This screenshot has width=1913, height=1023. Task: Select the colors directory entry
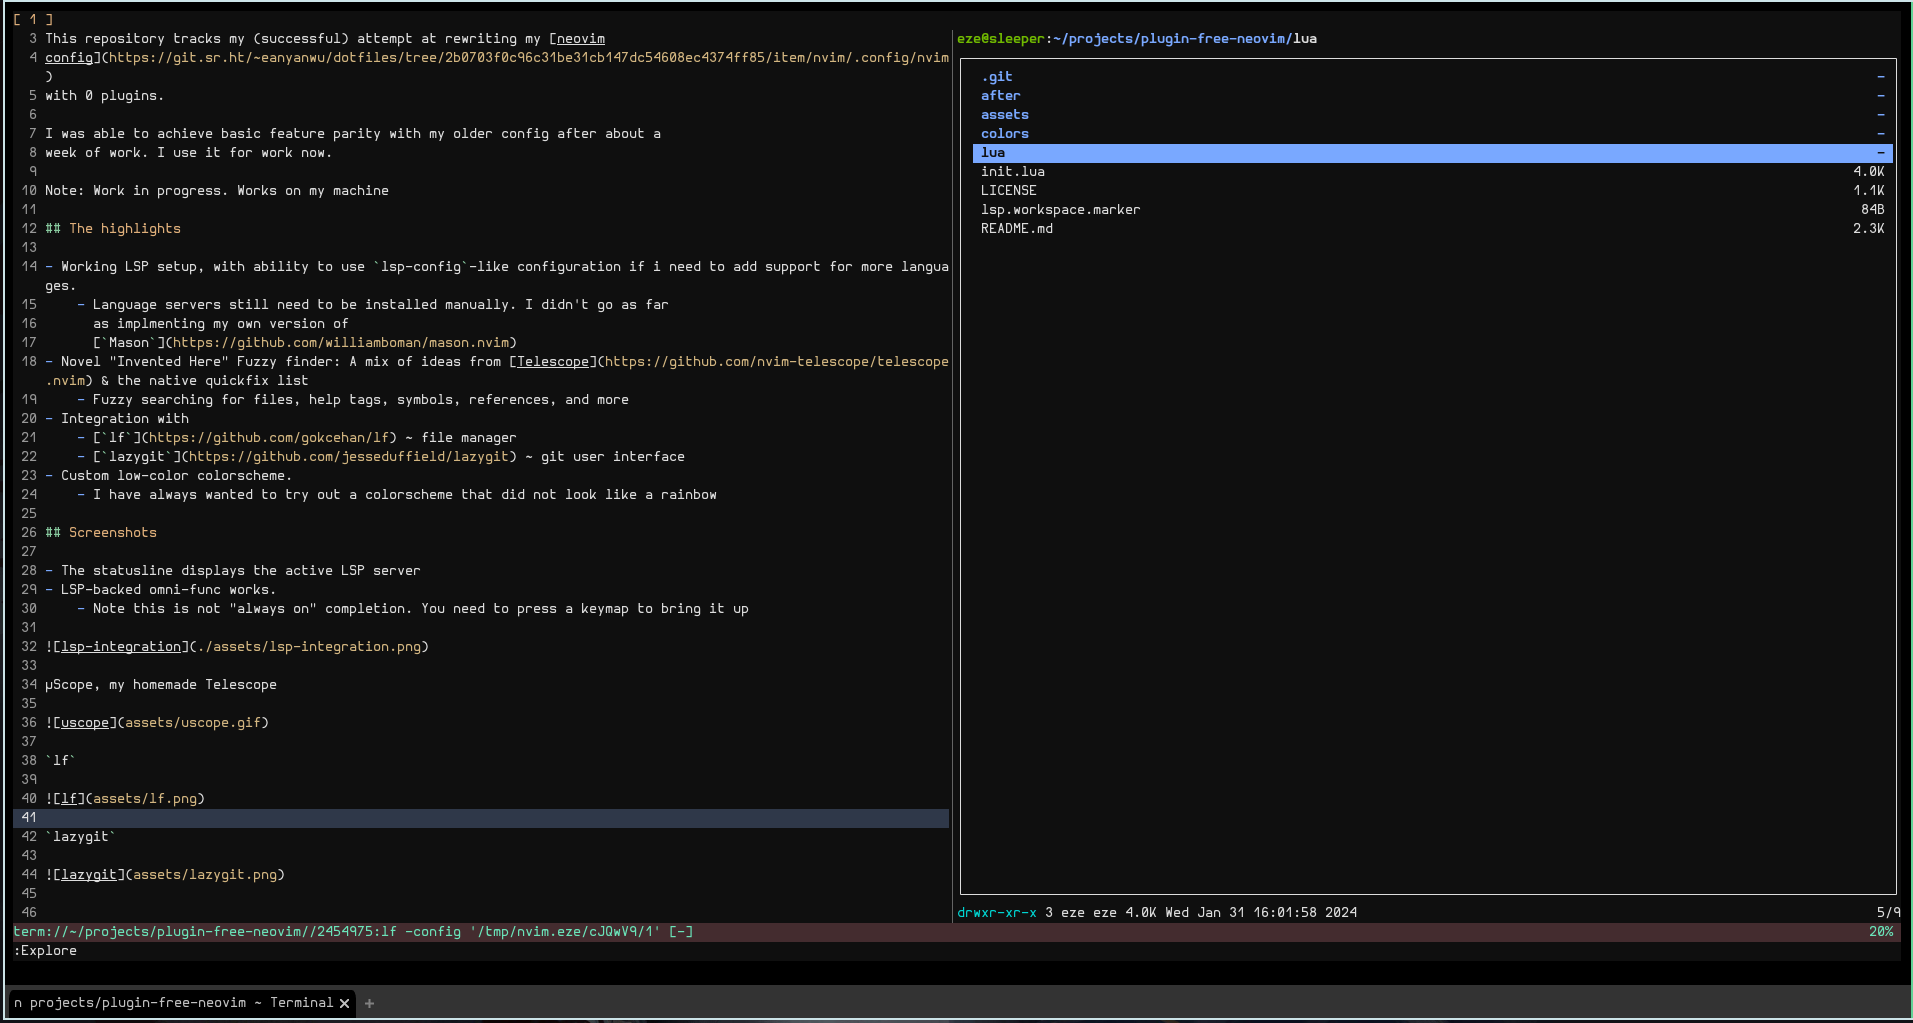1004,134
